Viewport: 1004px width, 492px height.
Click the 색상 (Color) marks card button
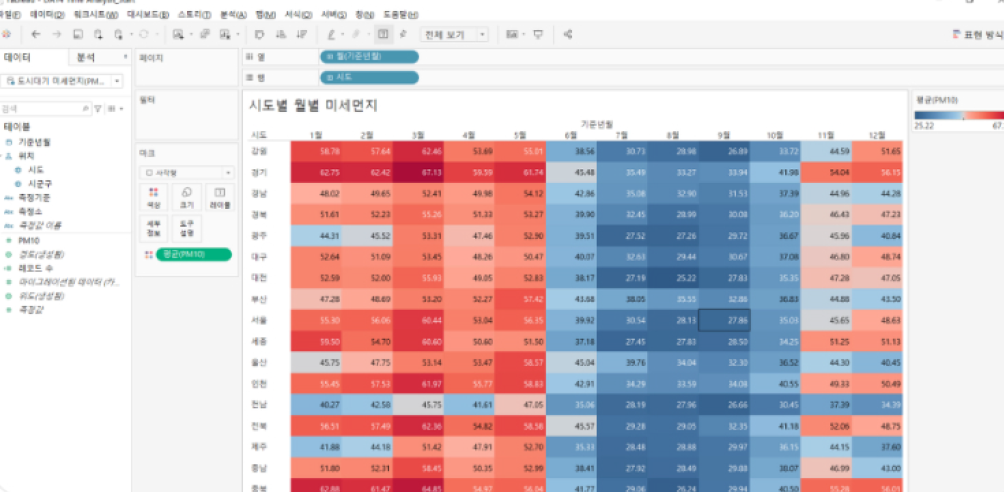[x=153, y=197]
